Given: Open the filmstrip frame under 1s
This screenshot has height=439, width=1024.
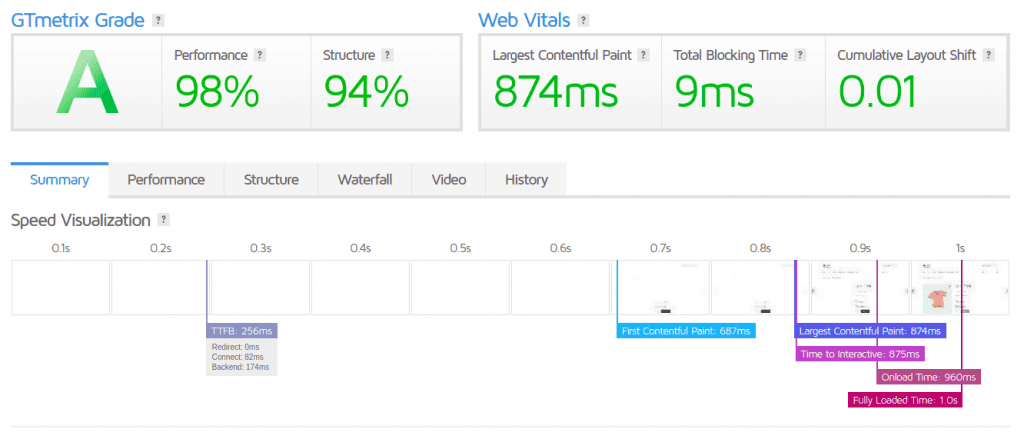Looking at the screenshot, I should click(960, 287).
